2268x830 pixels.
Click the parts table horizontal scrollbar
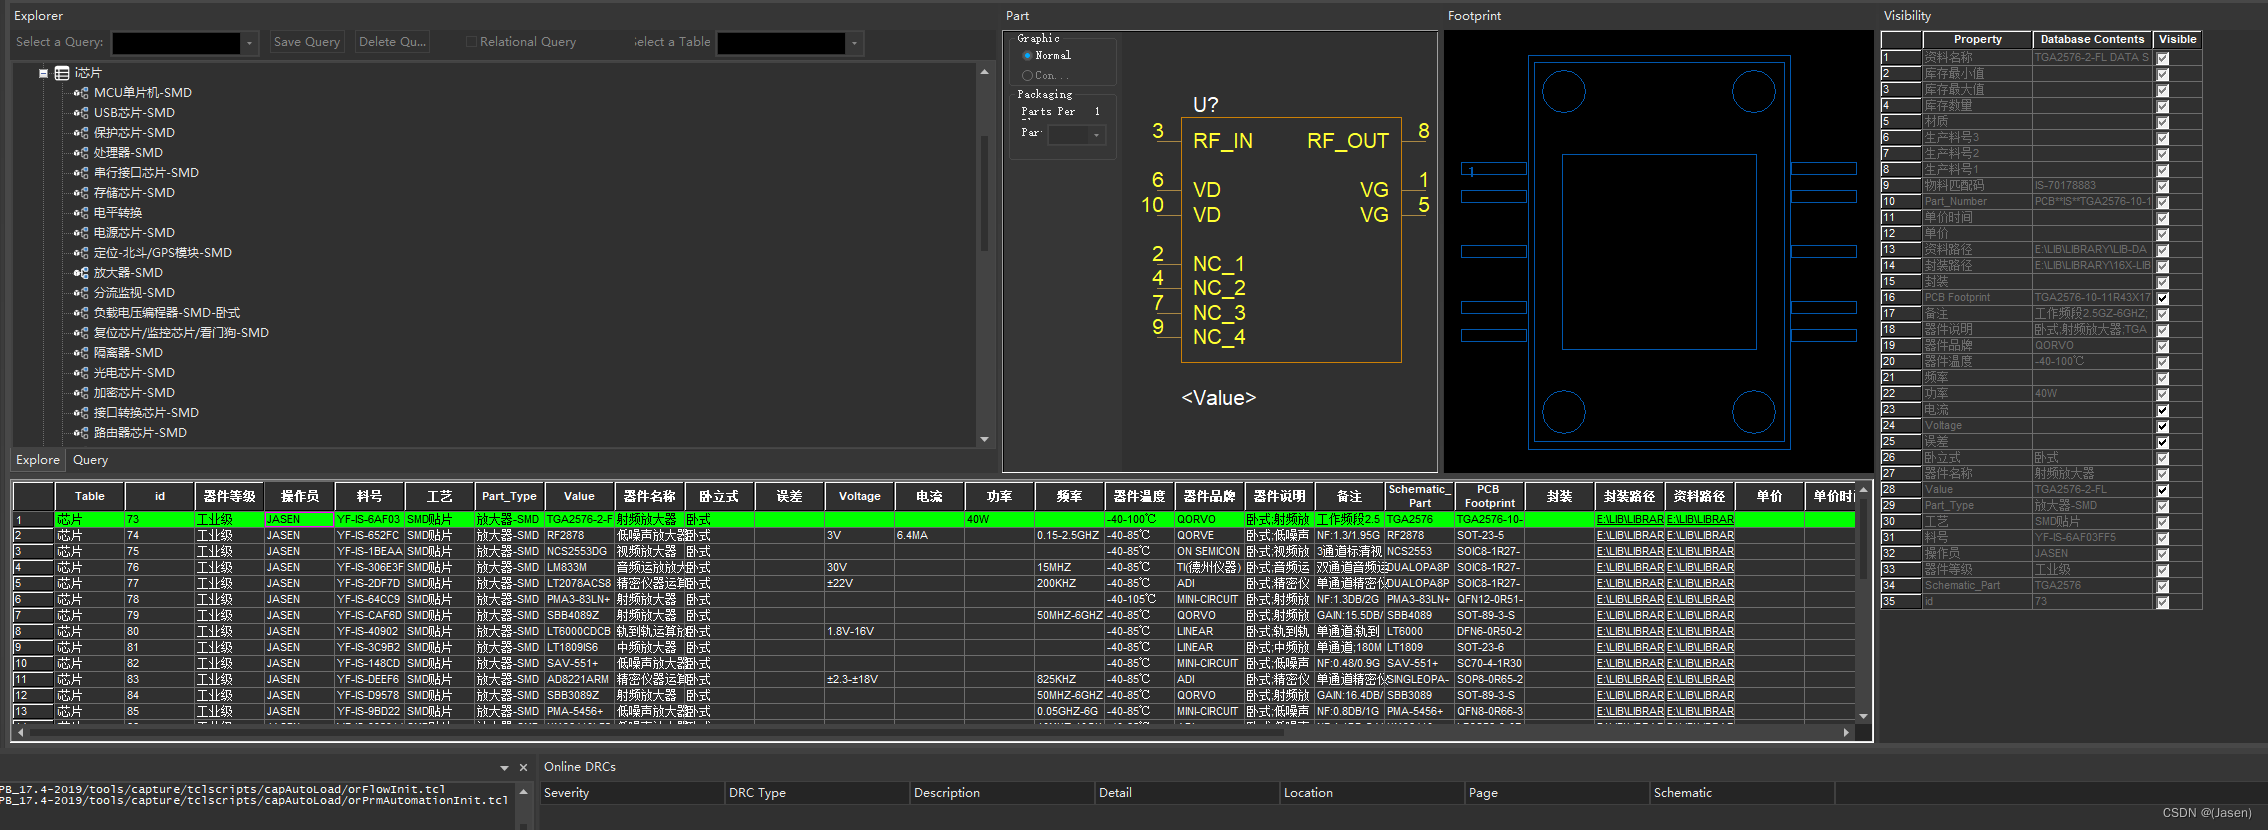(x=650, y=732)
